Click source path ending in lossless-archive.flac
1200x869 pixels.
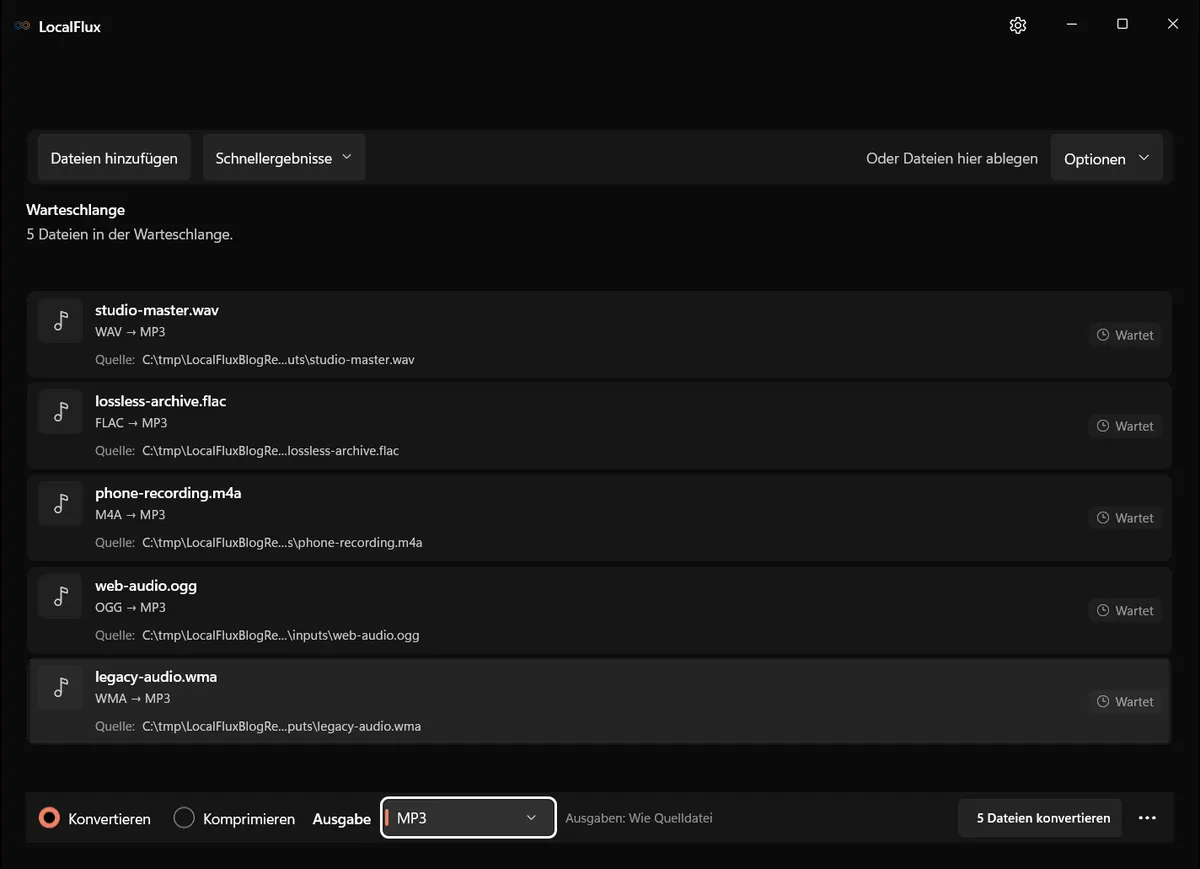click(x=270, y=451)
